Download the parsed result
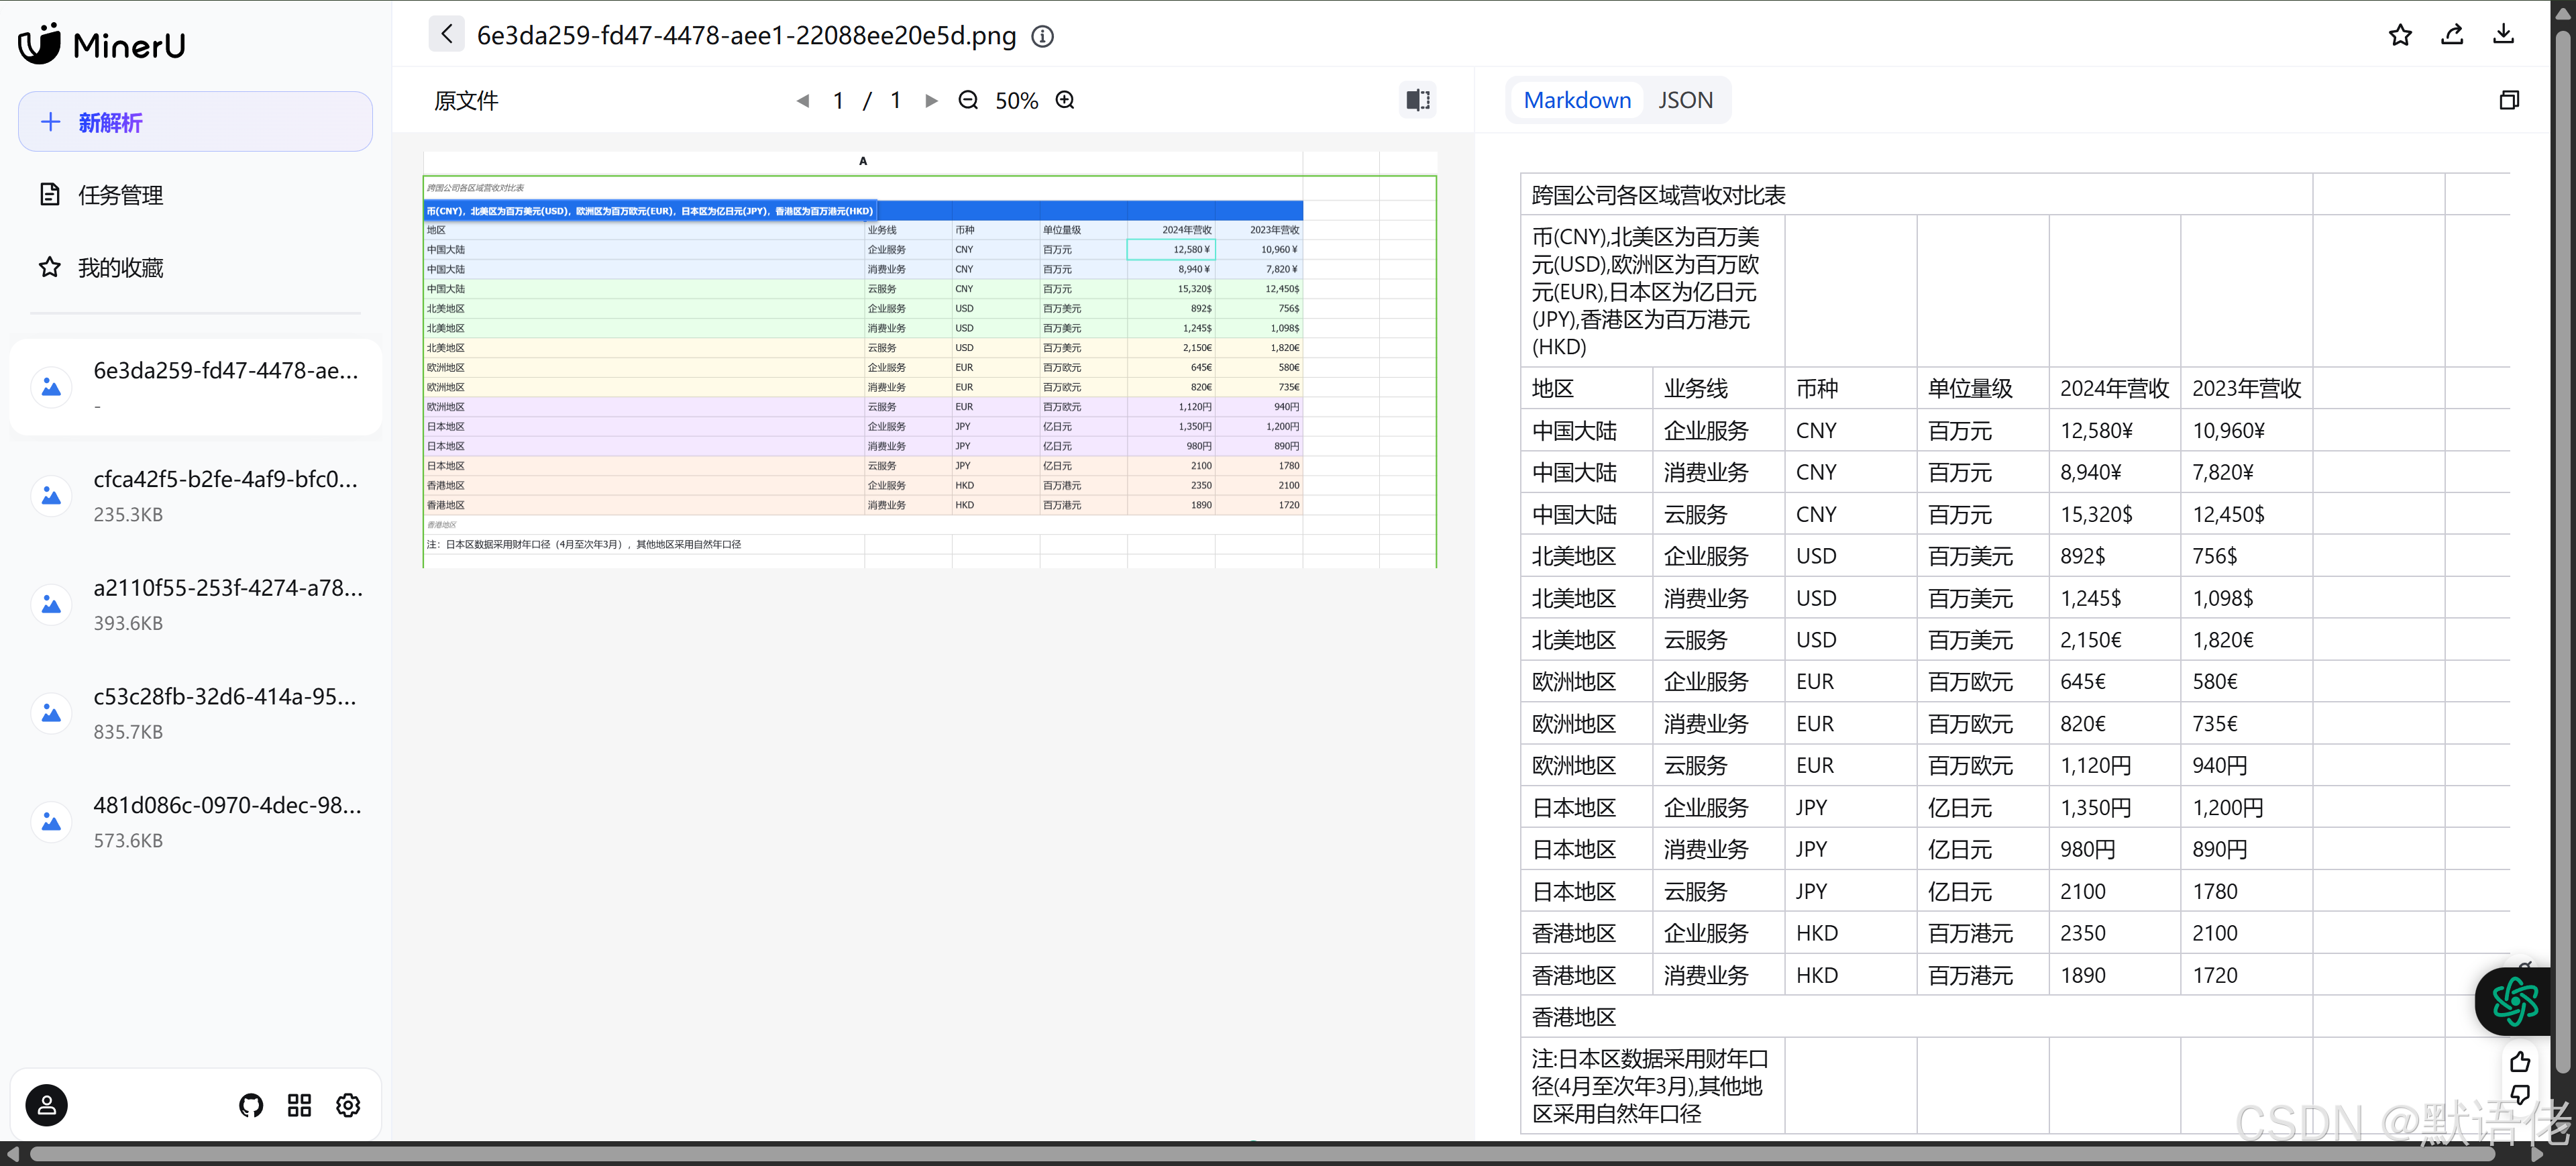2576x1166 pixels. click(x=2503, y=35)
